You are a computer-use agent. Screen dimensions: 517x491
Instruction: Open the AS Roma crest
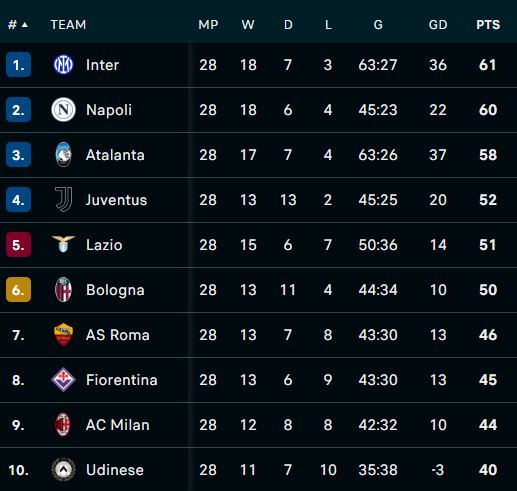click(63, 334)
